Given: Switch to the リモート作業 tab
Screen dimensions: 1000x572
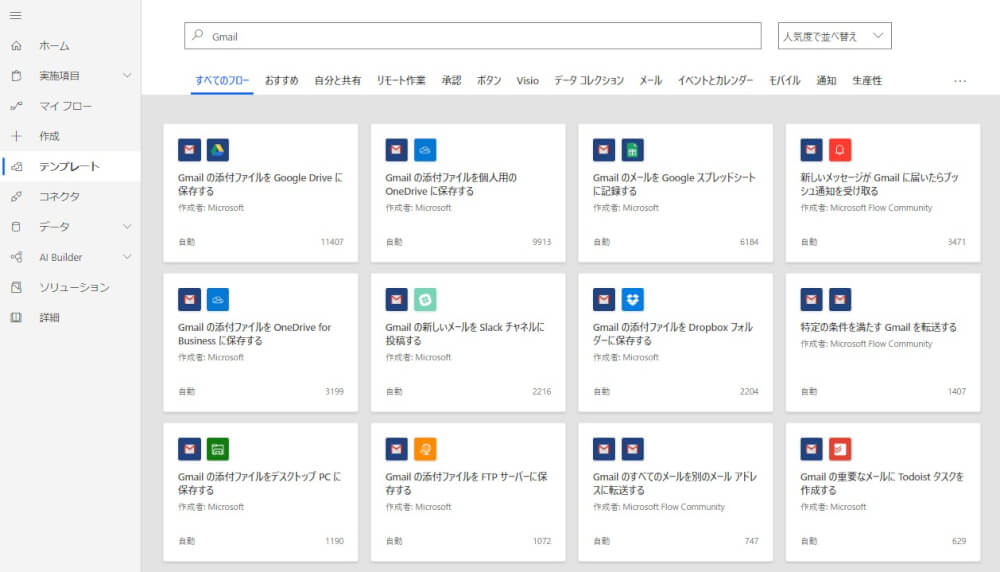Looking at the screenshot, I should [401, 80].
